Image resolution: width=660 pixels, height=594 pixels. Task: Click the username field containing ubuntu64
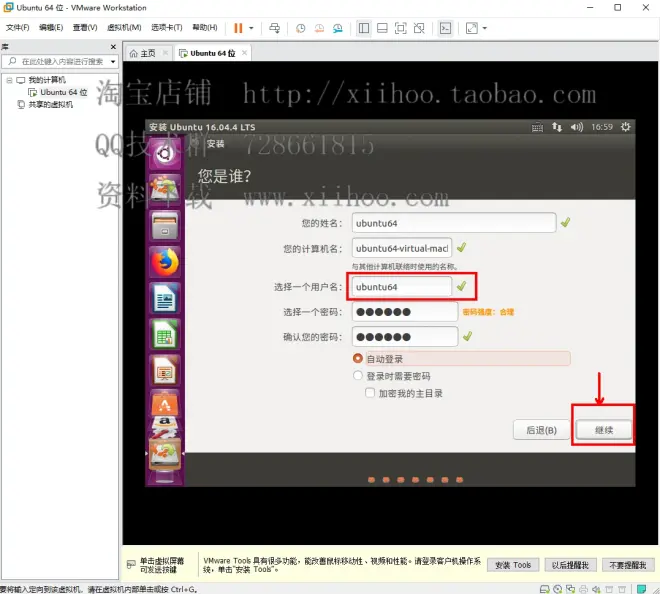pyautogui.click(x=402, y=287)
